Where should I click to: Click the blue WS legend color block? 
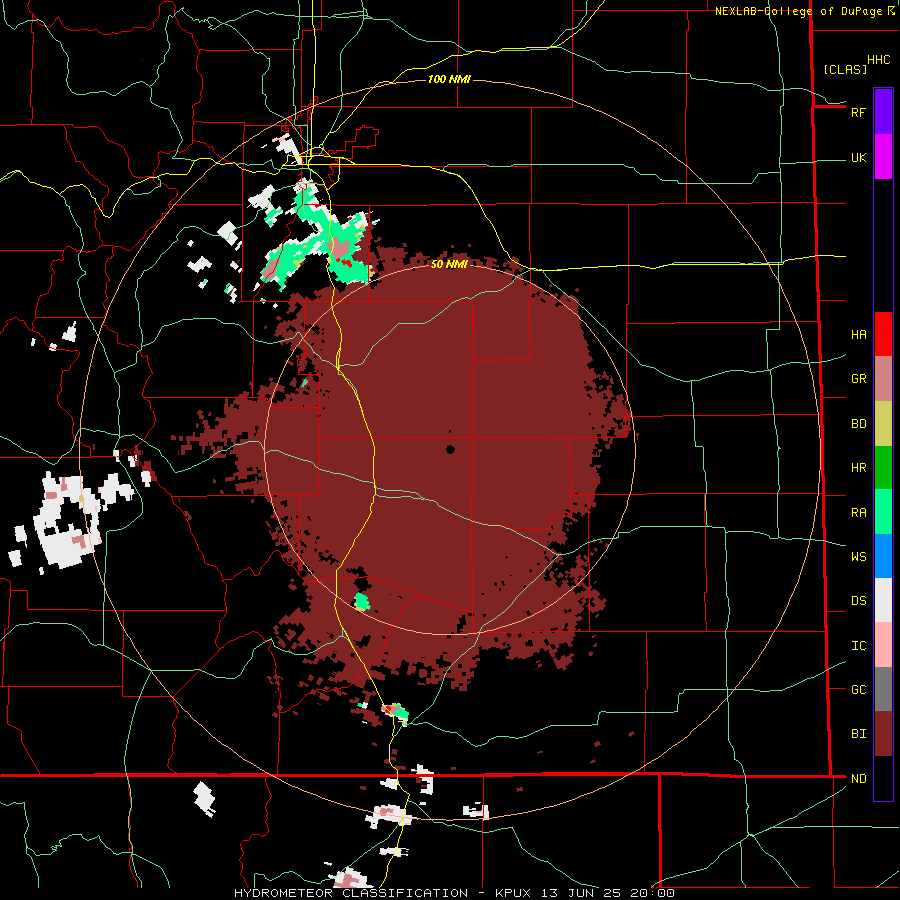(883, 556)
